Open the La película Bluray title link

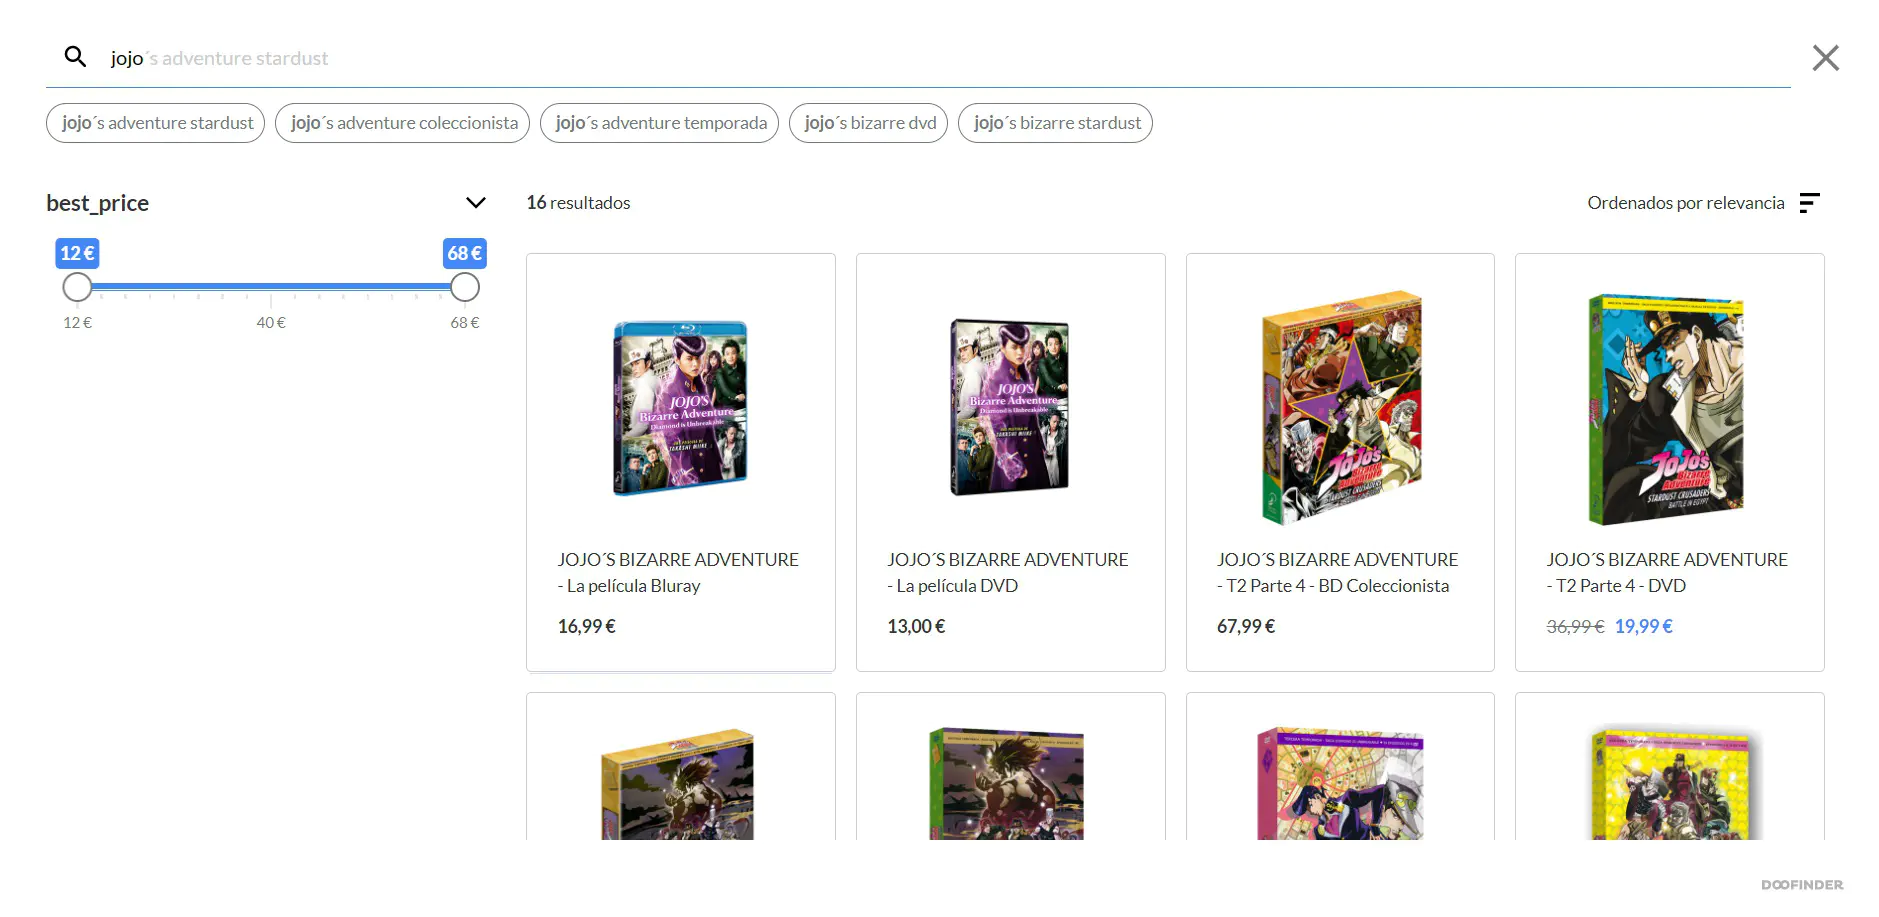tap(678, 573)
